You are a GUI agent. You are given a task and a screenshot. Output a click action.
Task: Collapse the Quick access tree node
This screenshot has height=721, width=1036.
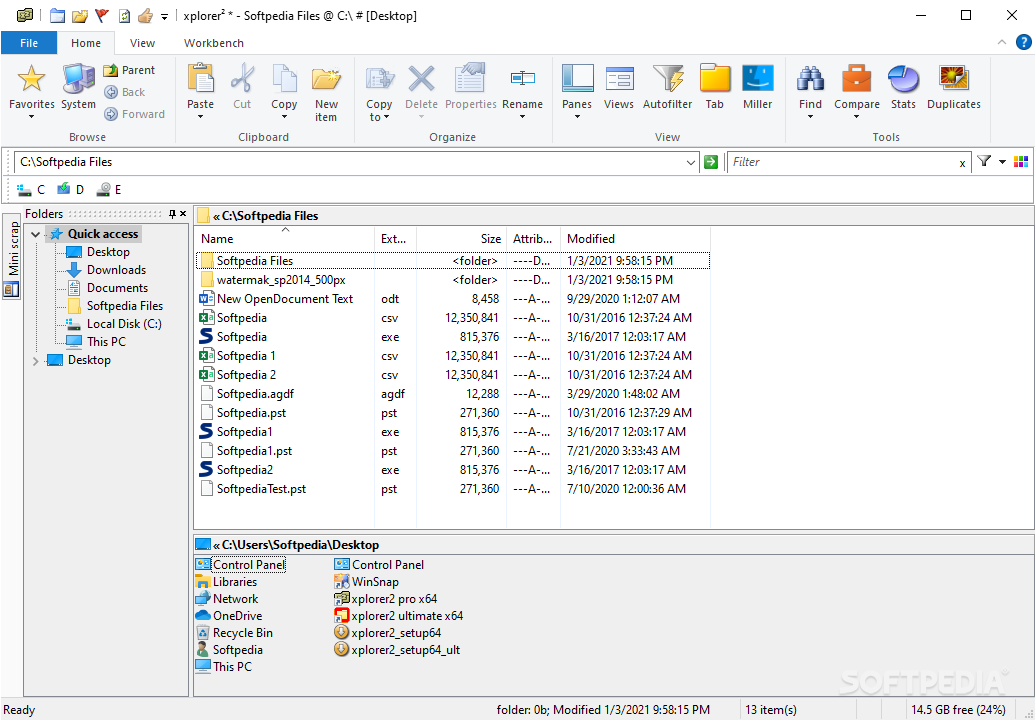(36, 234)
